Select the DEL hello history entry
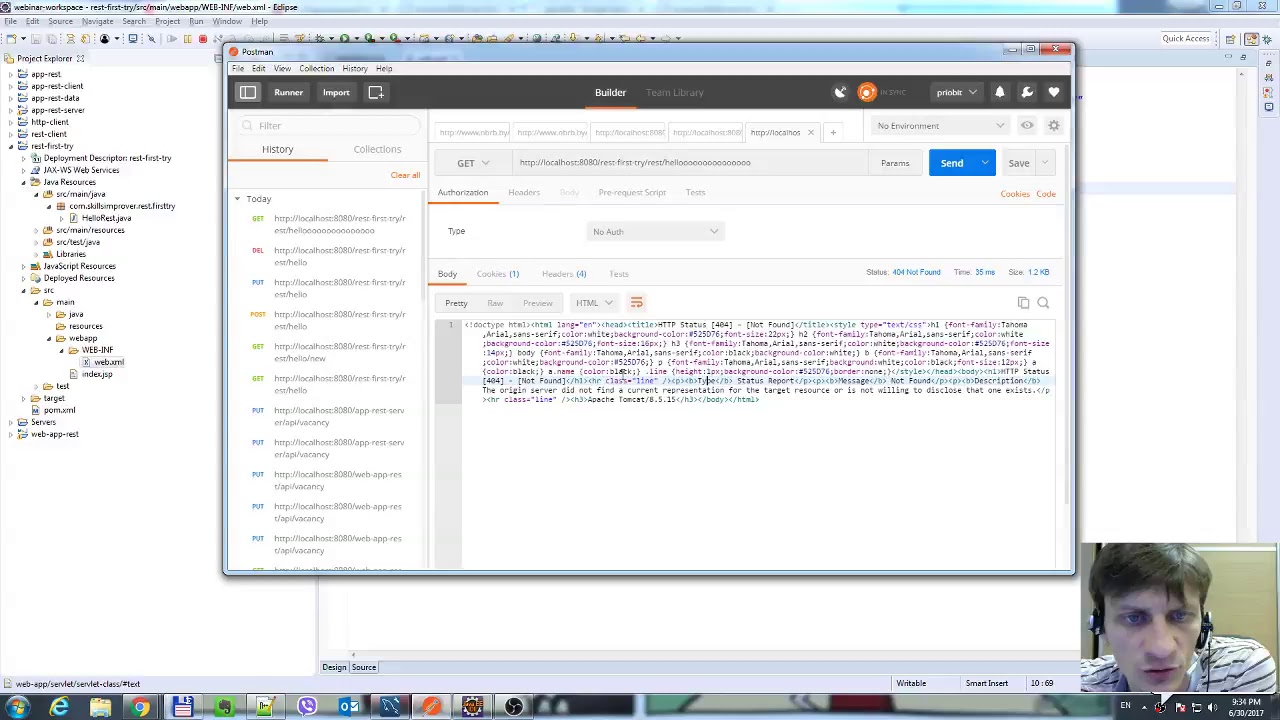This screenshot has width=1280, height=720. [x=327, y=256]
